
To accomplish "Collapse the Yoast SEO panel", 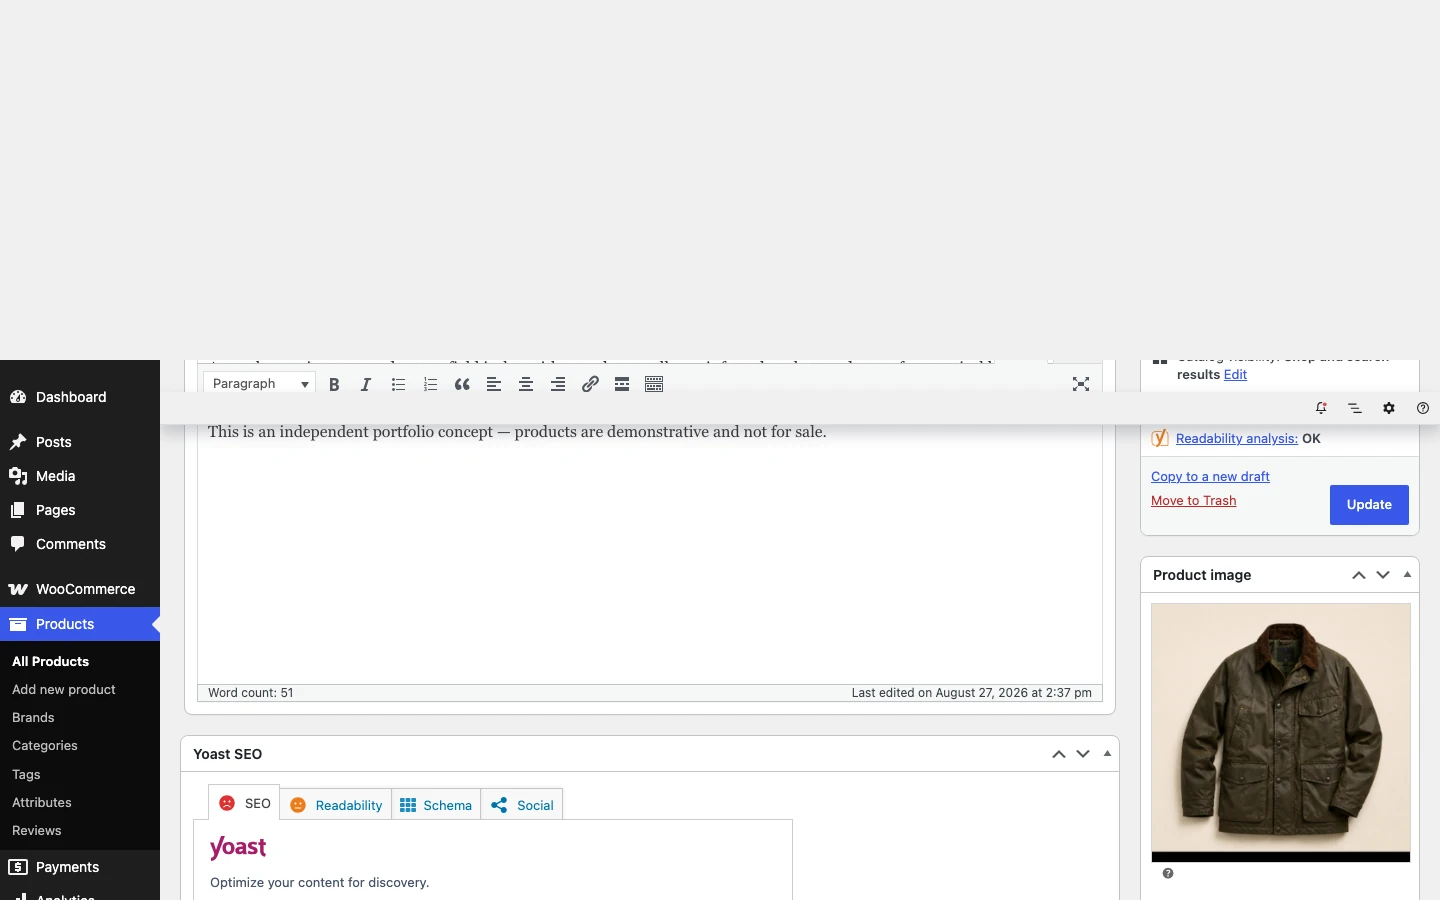I will point(1107,754).
